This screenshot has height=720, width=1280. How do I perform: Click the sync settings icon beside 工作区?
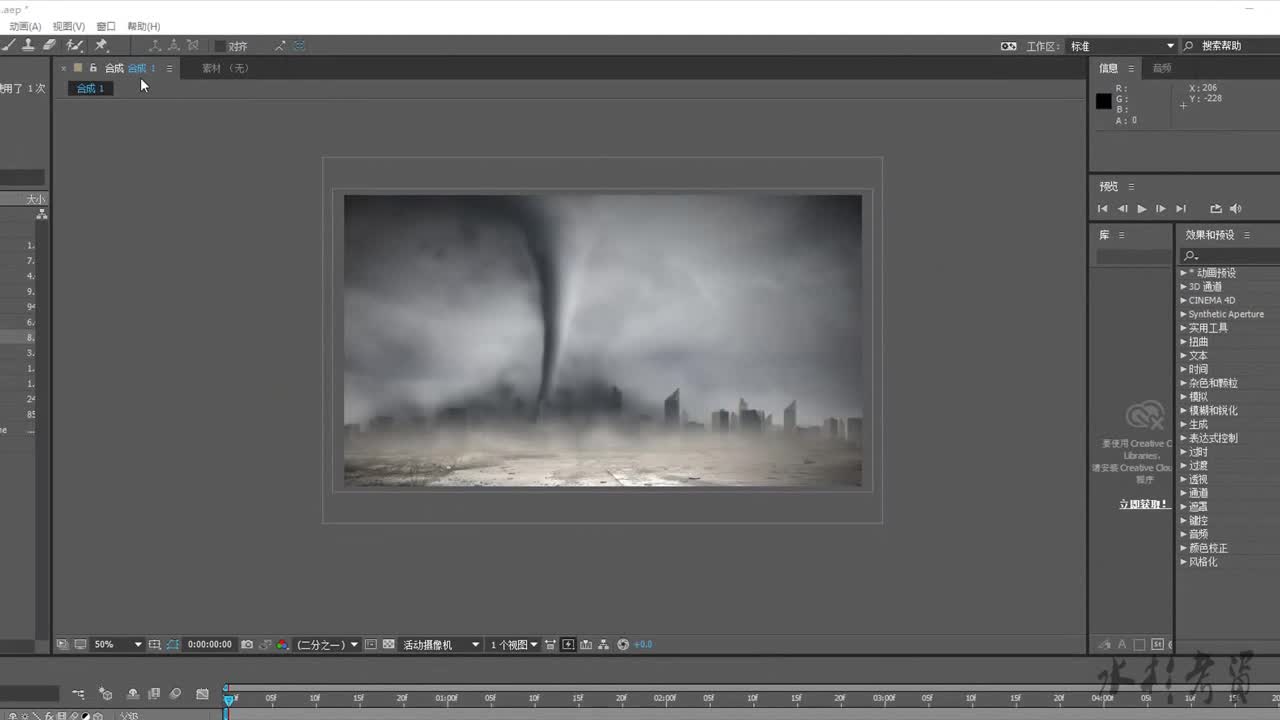click(1009, 46)
